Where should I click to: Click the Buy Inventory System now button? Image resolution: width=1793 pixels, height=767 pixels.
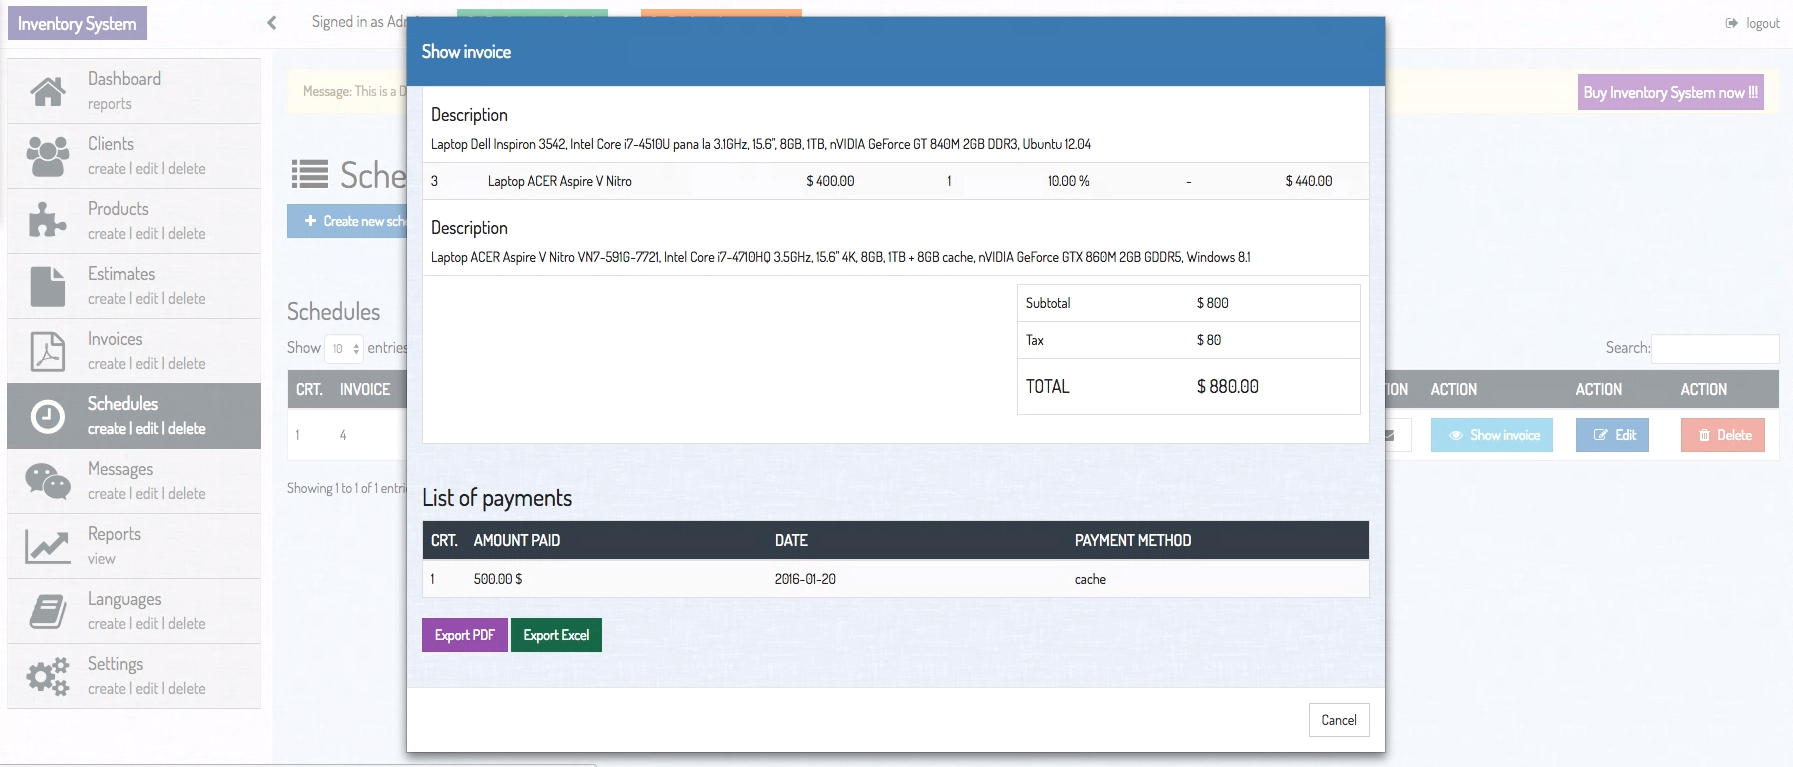(1670, 92)
